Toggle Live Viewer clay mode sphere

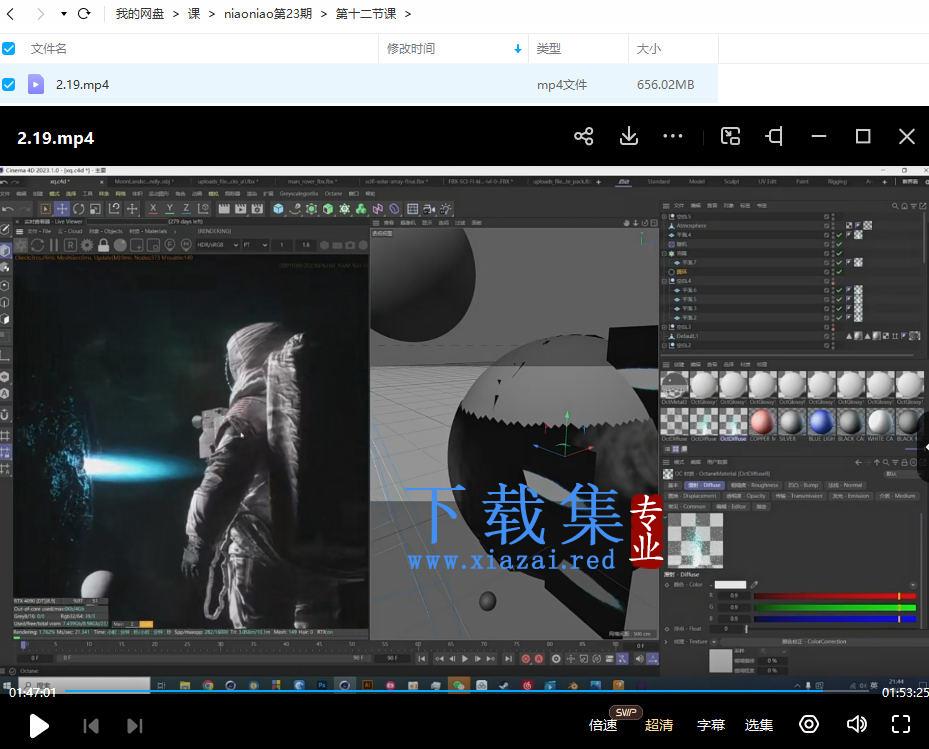pos(120,245)
